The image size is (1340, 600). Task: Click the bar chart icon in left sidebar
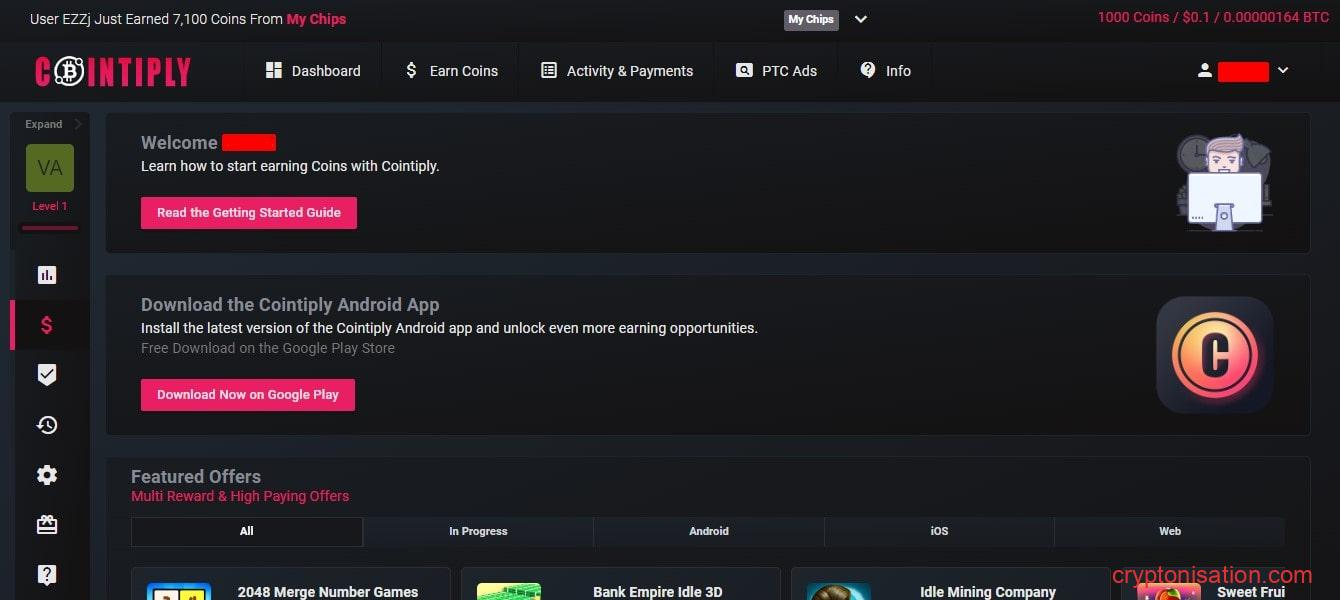[x=47, y=274]
